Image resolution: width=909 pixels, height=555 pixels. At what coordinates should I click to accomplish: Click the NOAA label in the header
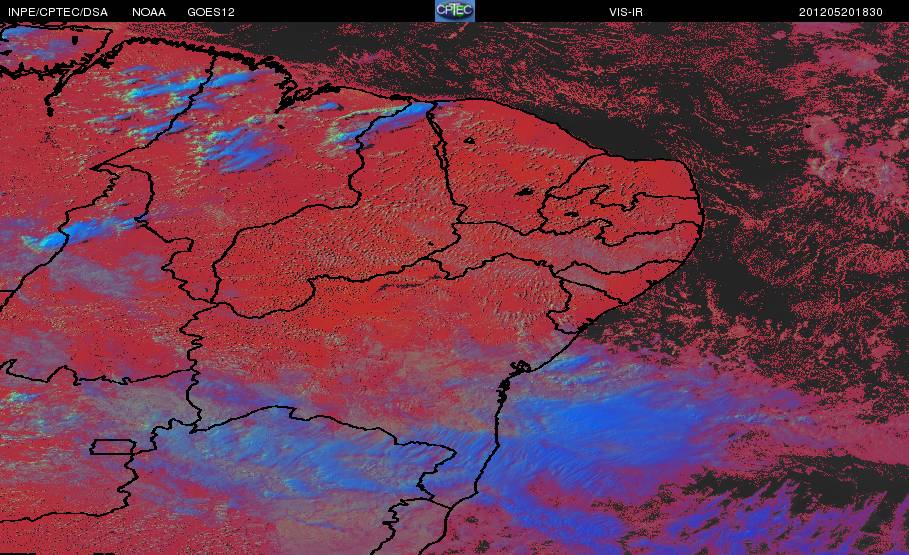pos(149,12)
